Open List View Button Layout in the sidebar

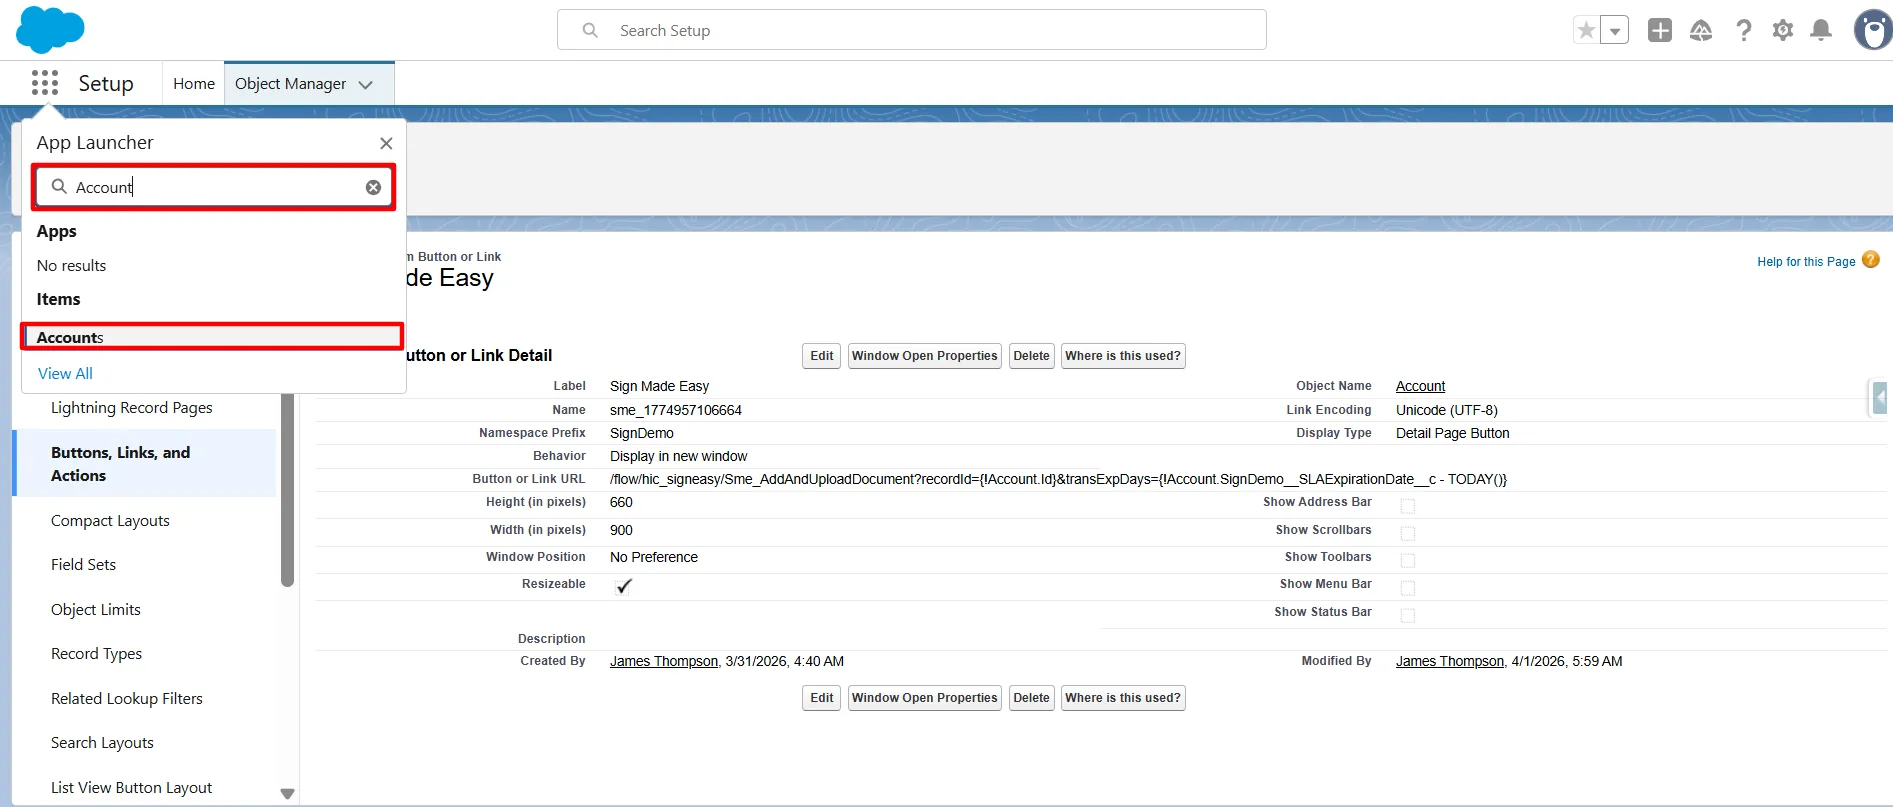click(131, 788)
